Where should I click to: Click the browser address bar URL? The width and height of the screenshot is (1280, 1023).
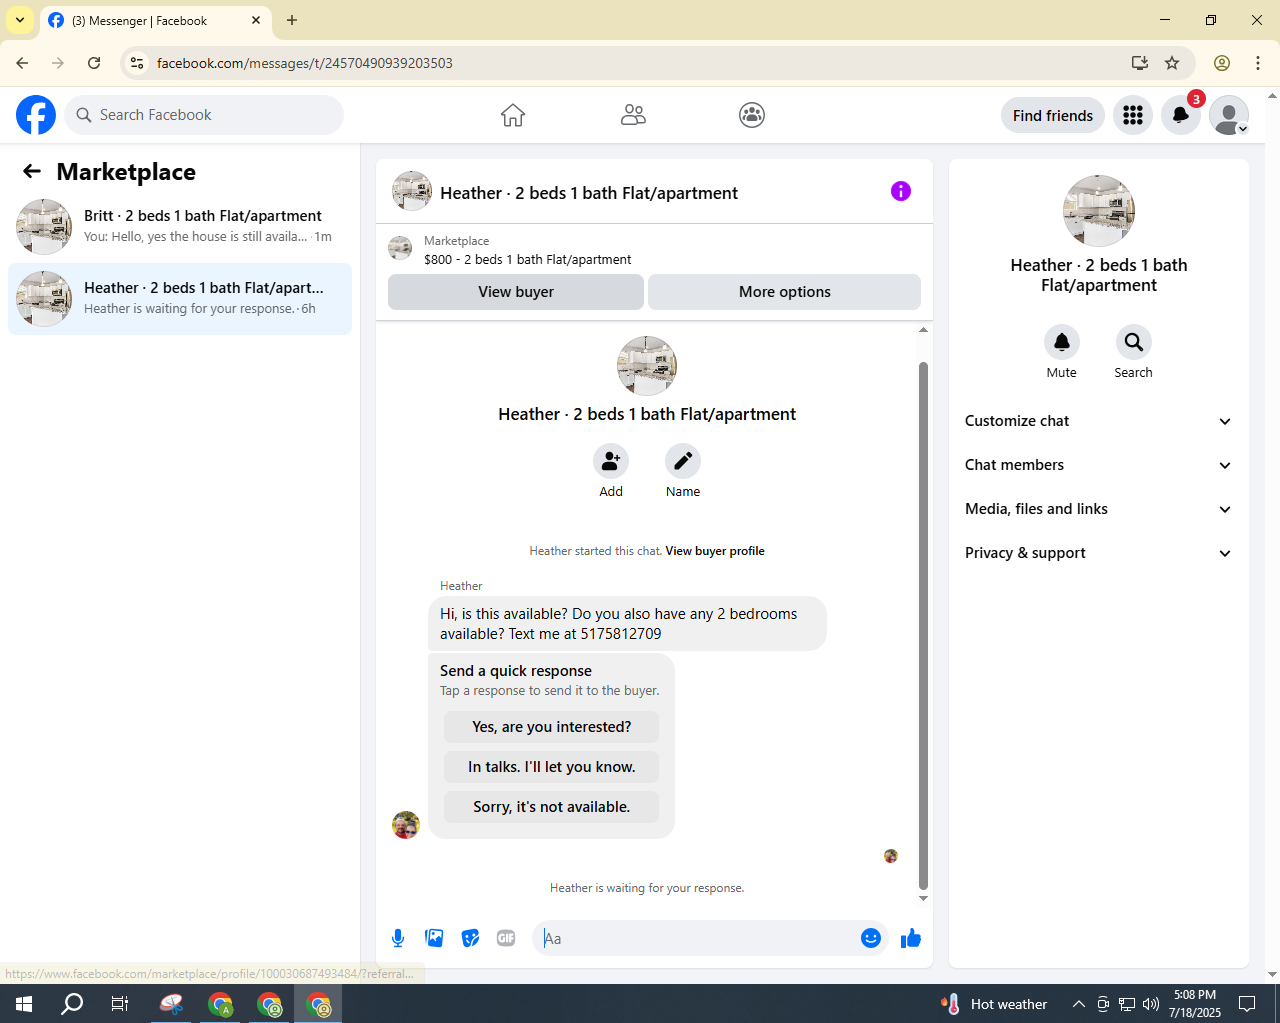pyautogui.click(x=305, y=63)
